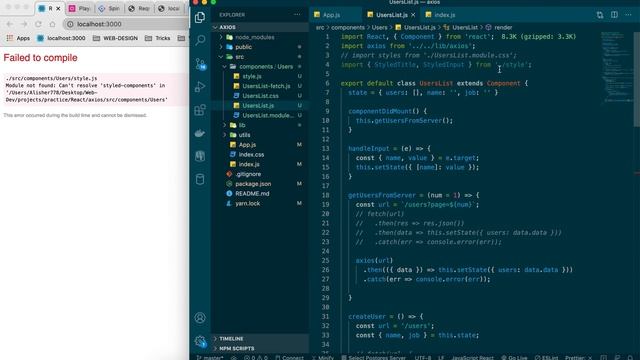Viewport: 640px width, 360px height.
Task: Expand the lib folder
Action: pyautogui.click(x=260, y=125)
